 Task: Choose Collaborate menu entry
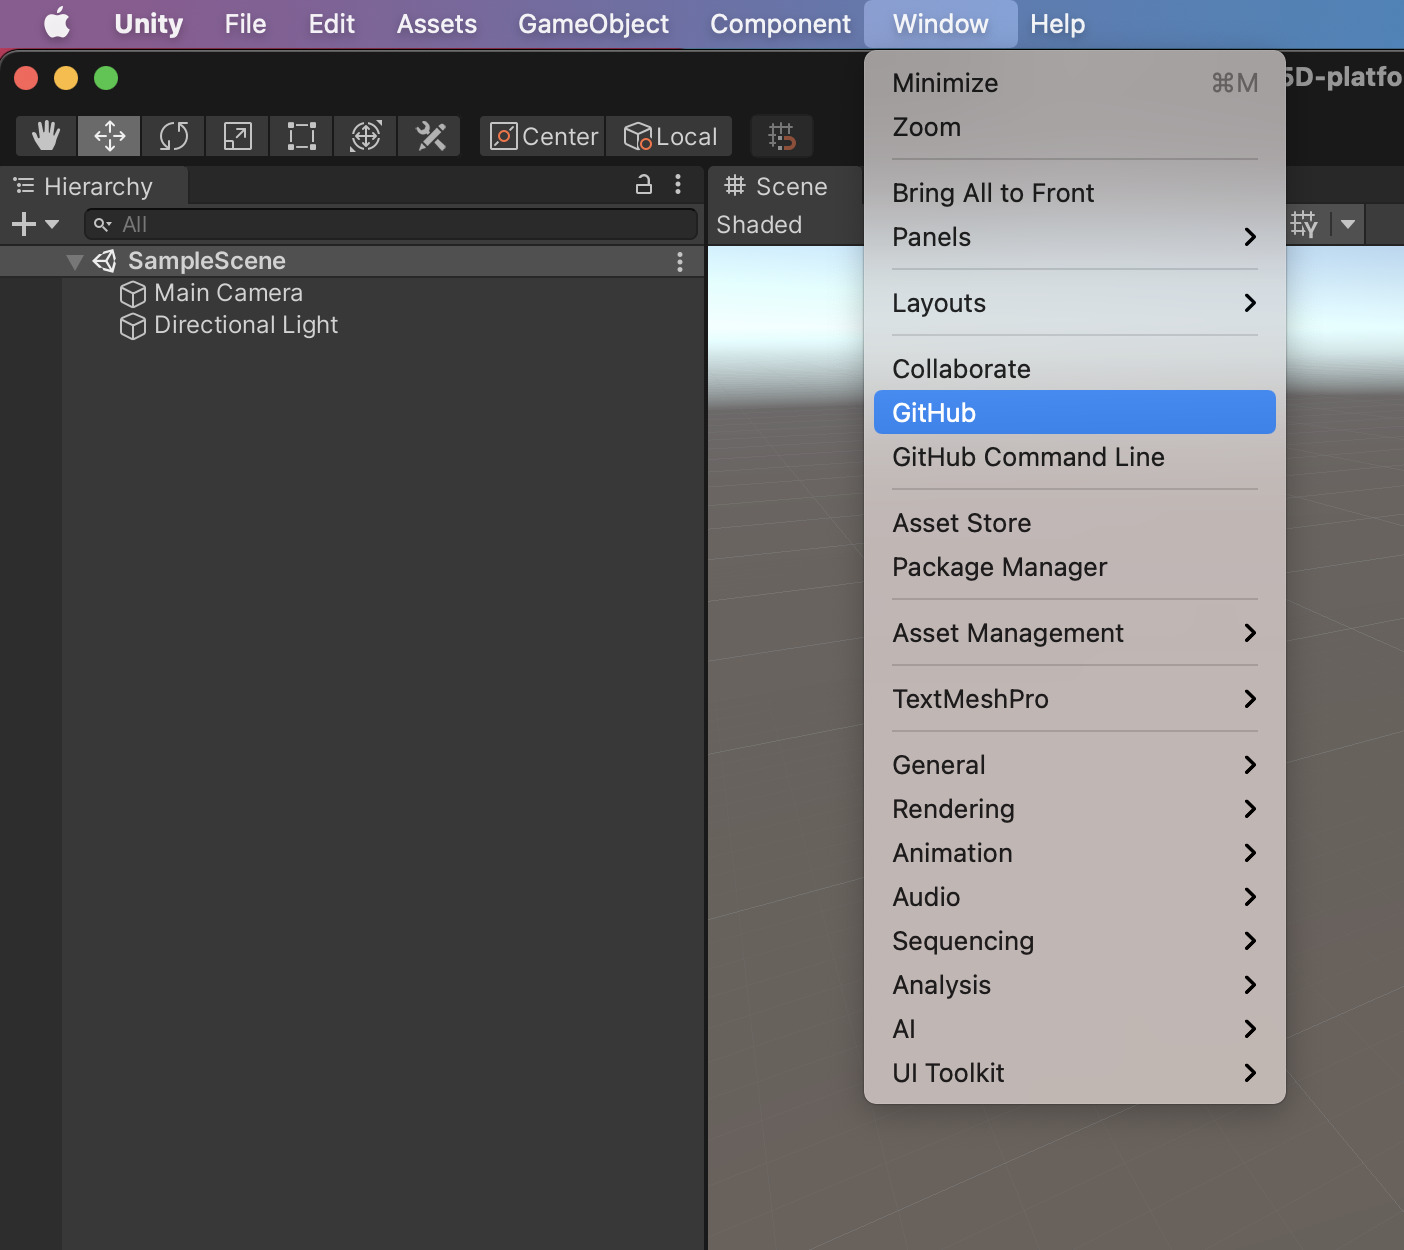(x=1074, y=369)
